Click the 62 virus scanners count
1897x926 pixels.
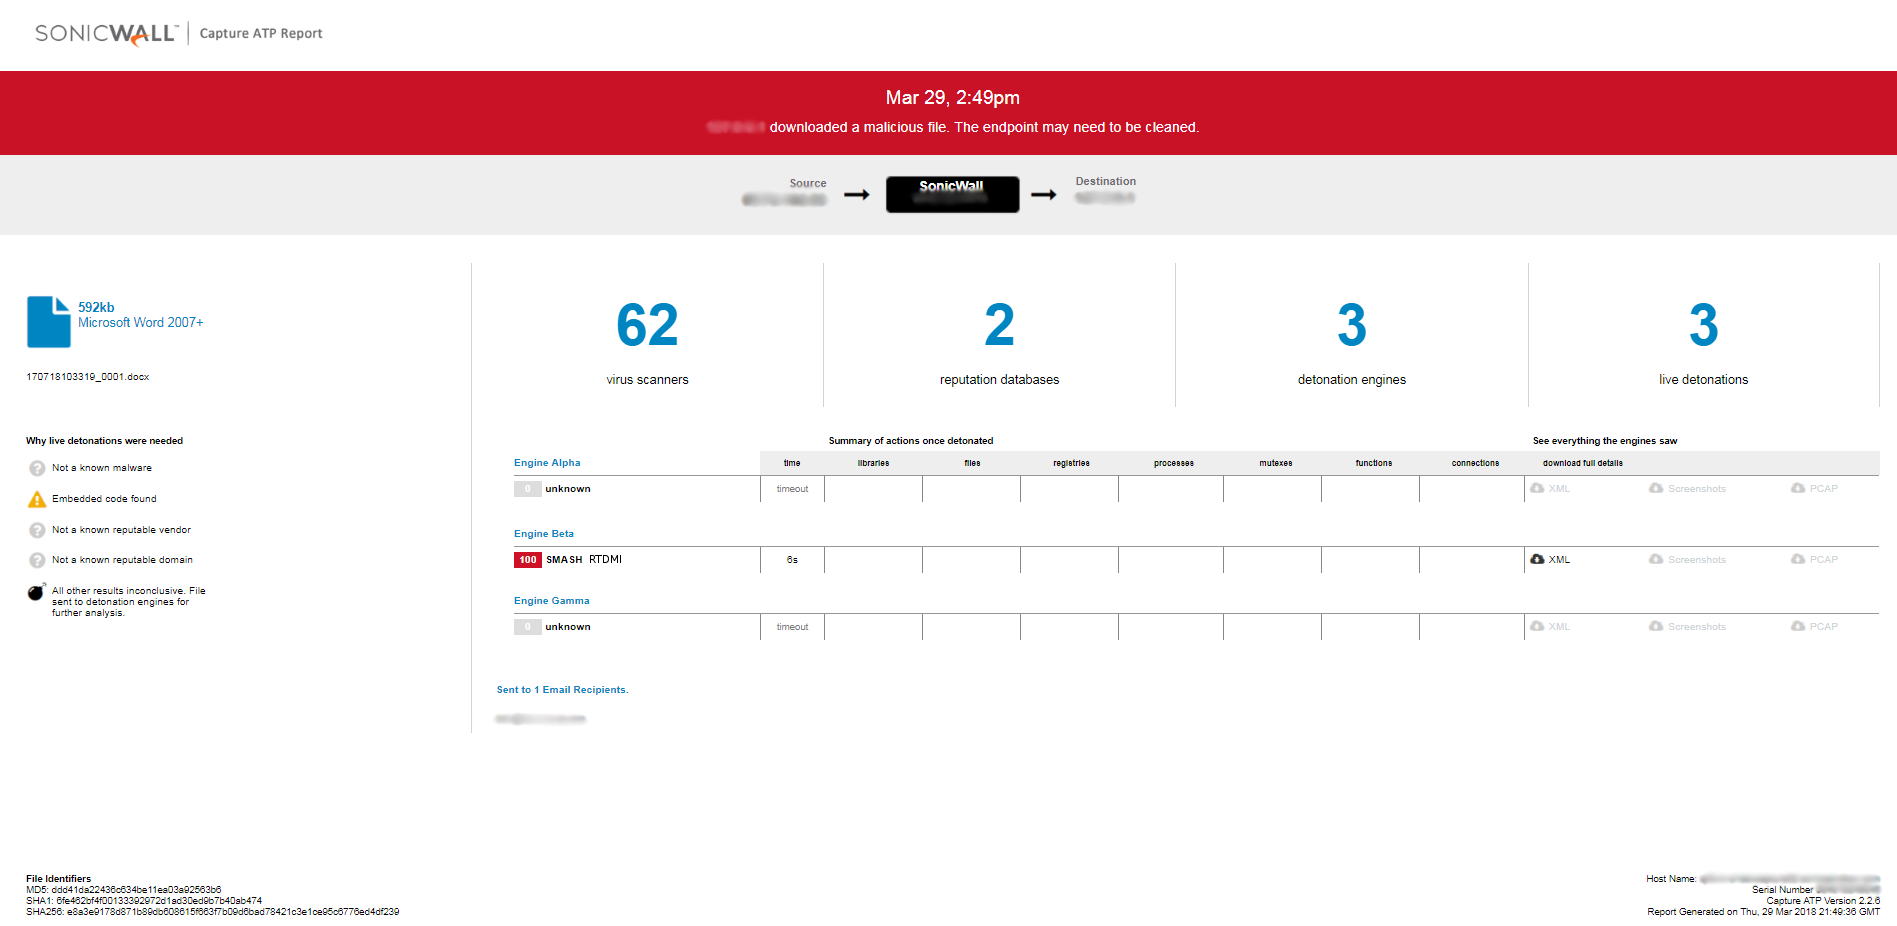coord(647,326)
